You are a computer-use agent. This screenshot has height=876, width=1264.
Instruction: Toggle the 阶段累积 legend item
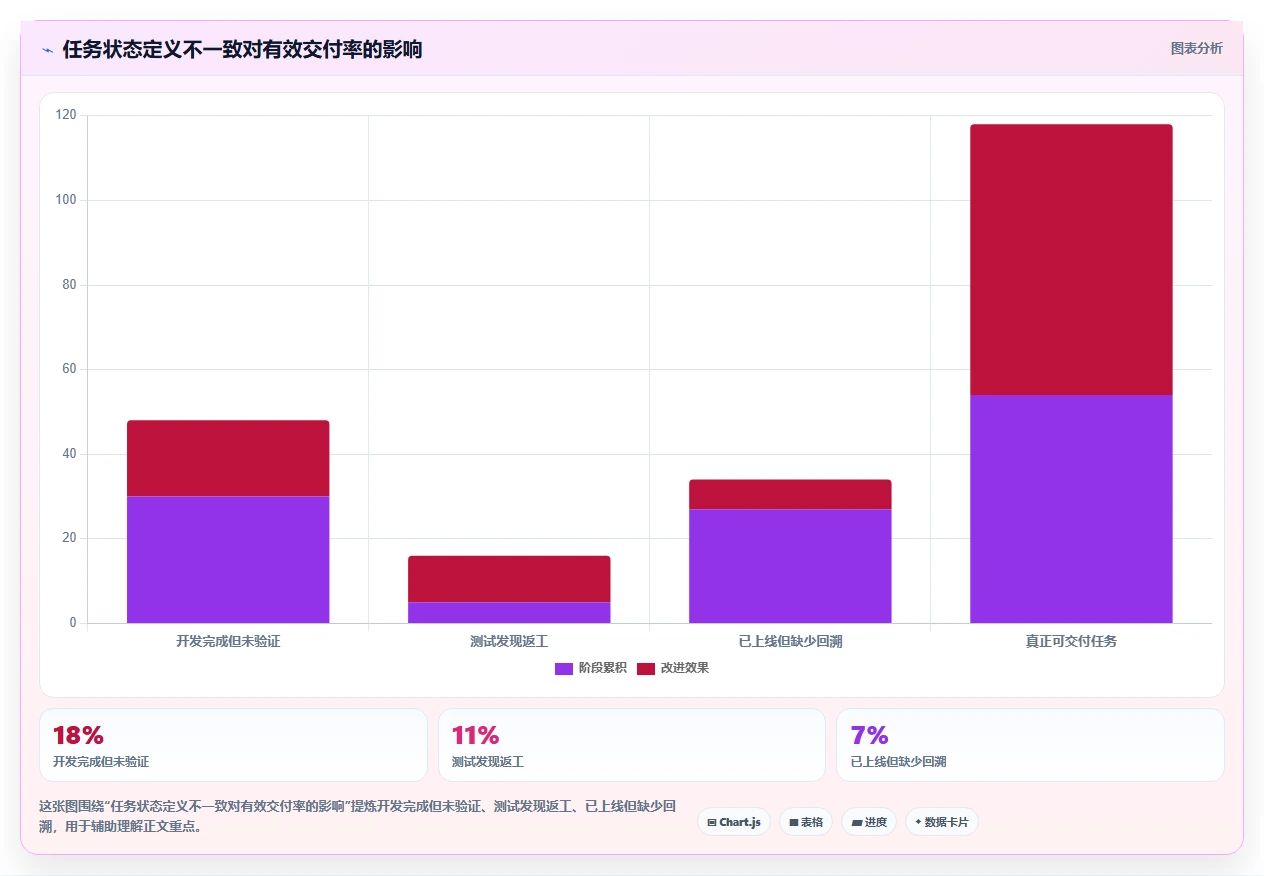tap(590, 668)
